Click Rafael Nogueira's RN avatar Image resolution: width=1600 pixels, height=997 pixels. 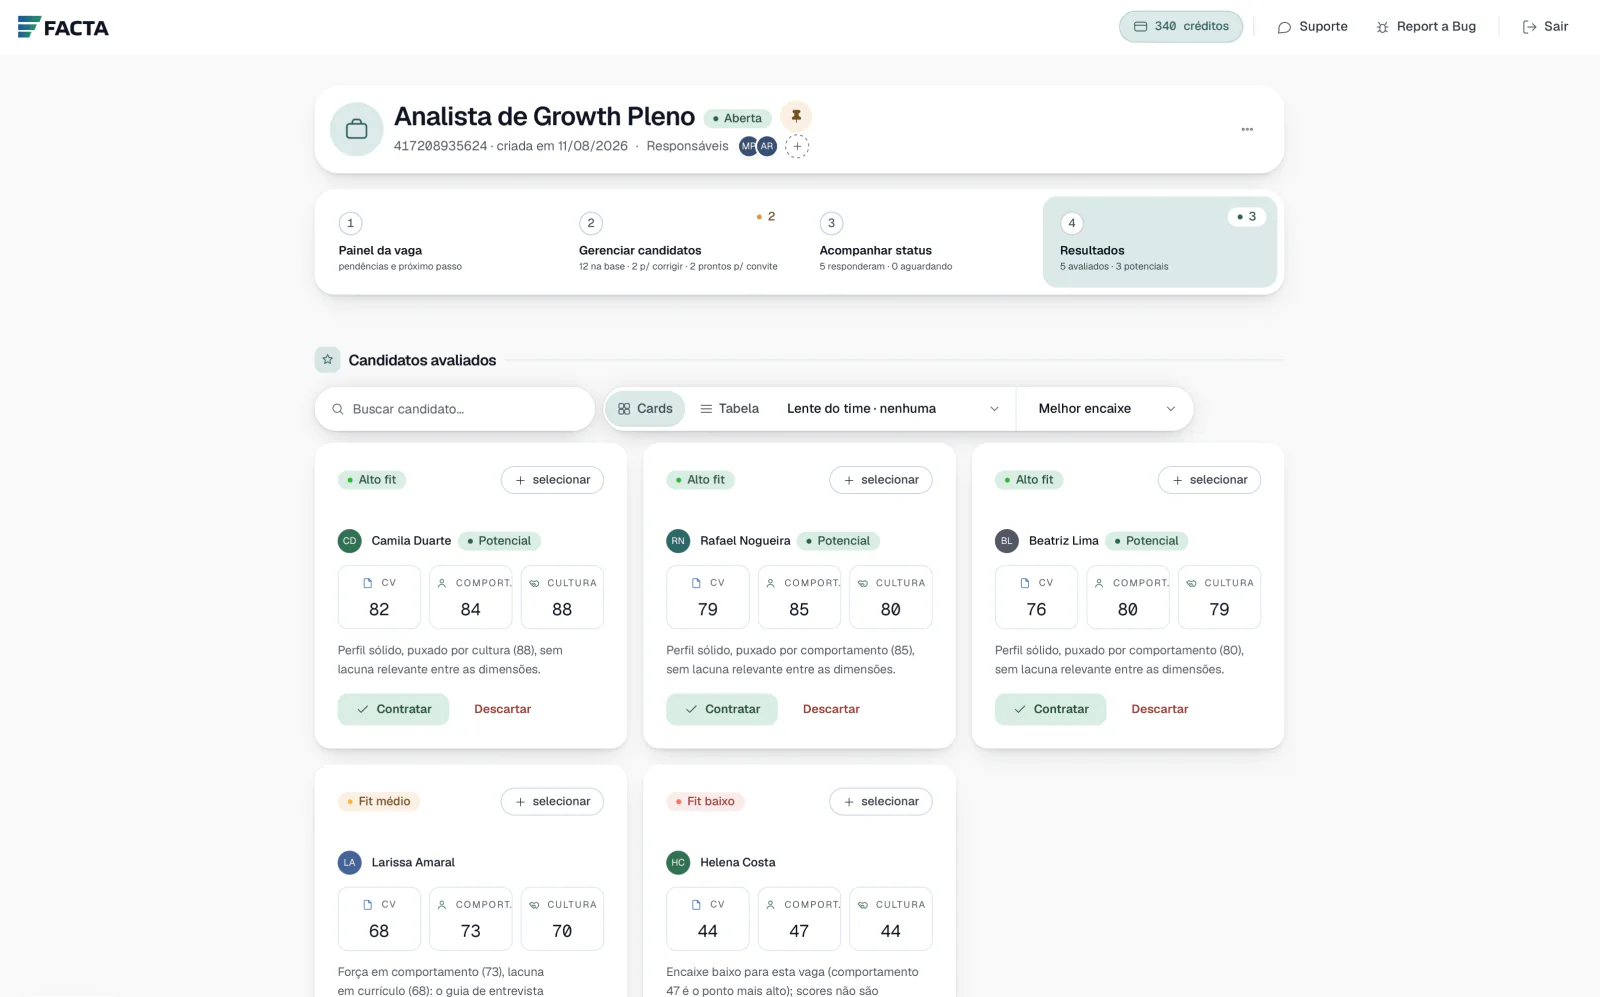click(678, 541)
